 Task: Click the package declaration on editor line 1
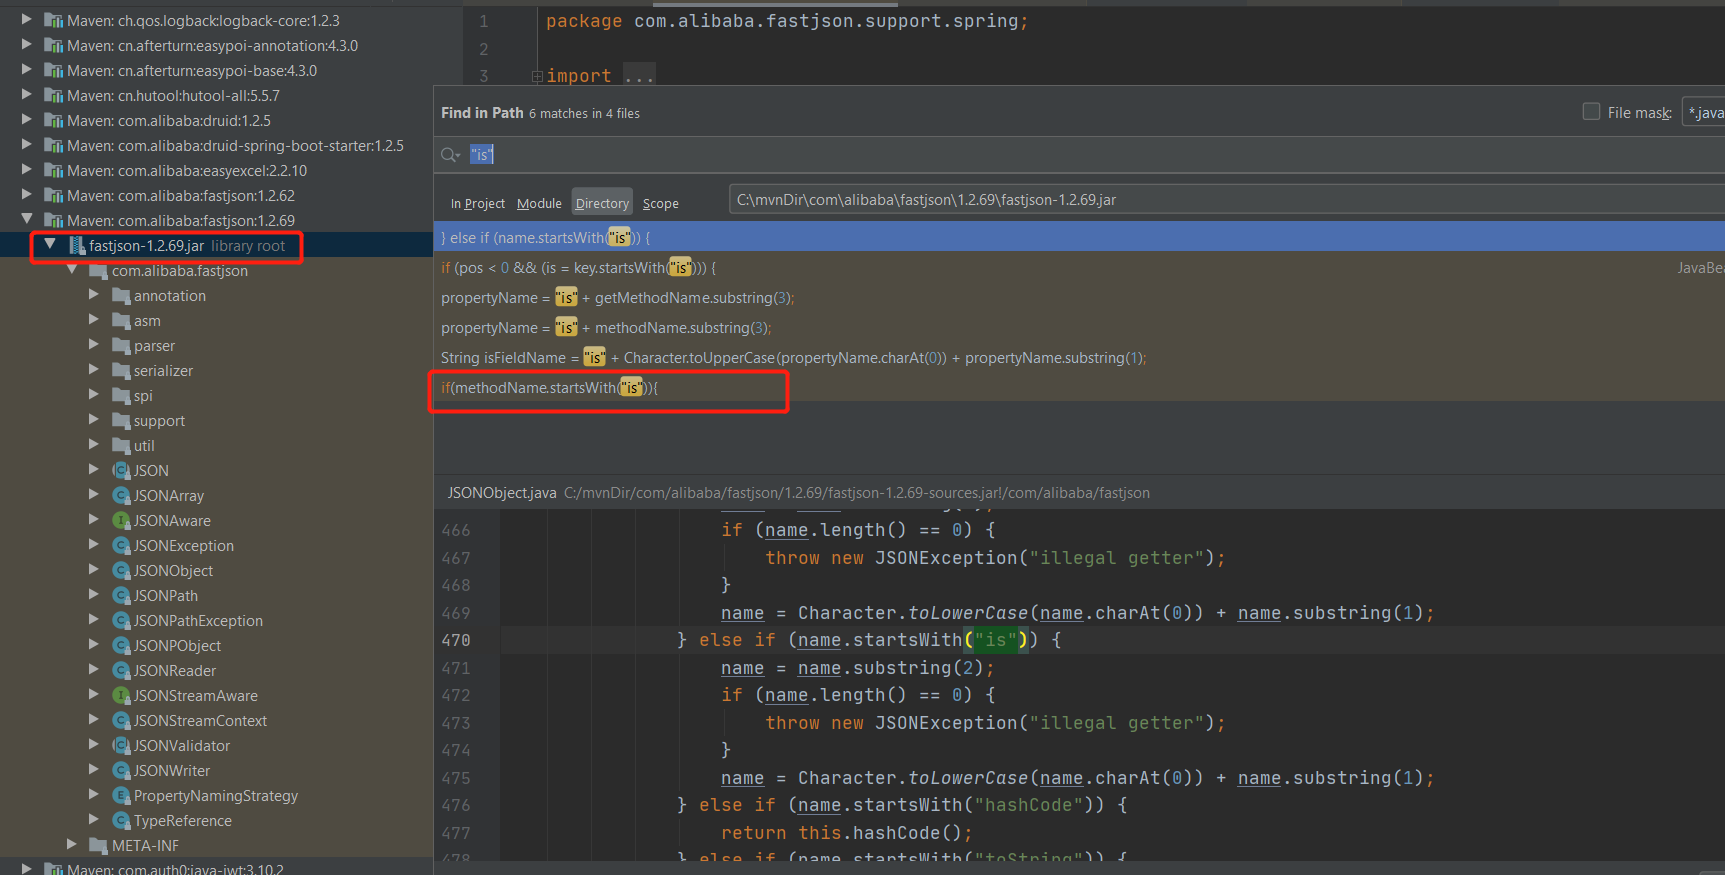pos(787,21)
